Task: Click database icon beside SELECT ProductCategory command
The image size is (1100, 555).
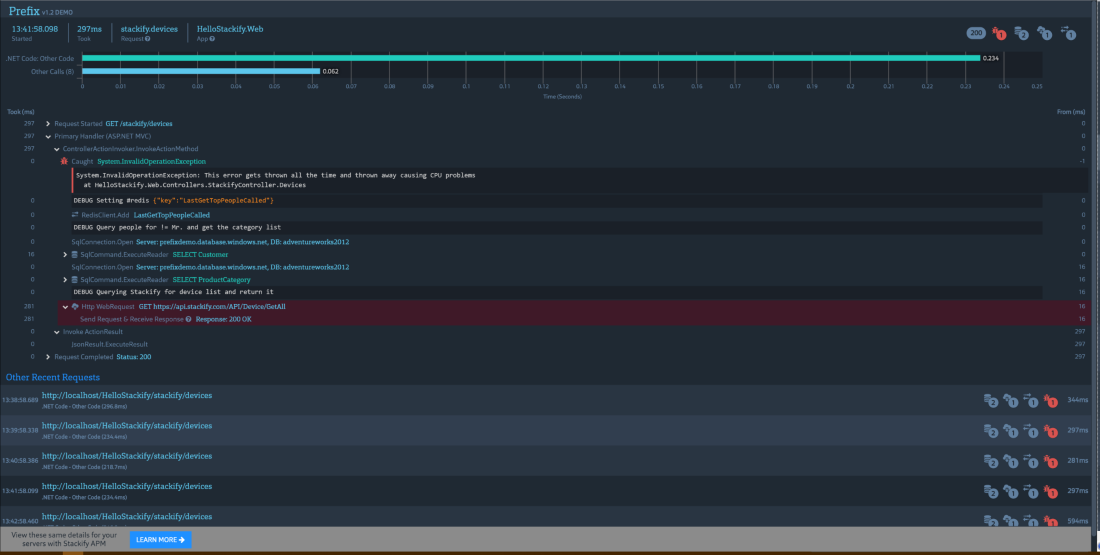Action: [x=75, y=279]
